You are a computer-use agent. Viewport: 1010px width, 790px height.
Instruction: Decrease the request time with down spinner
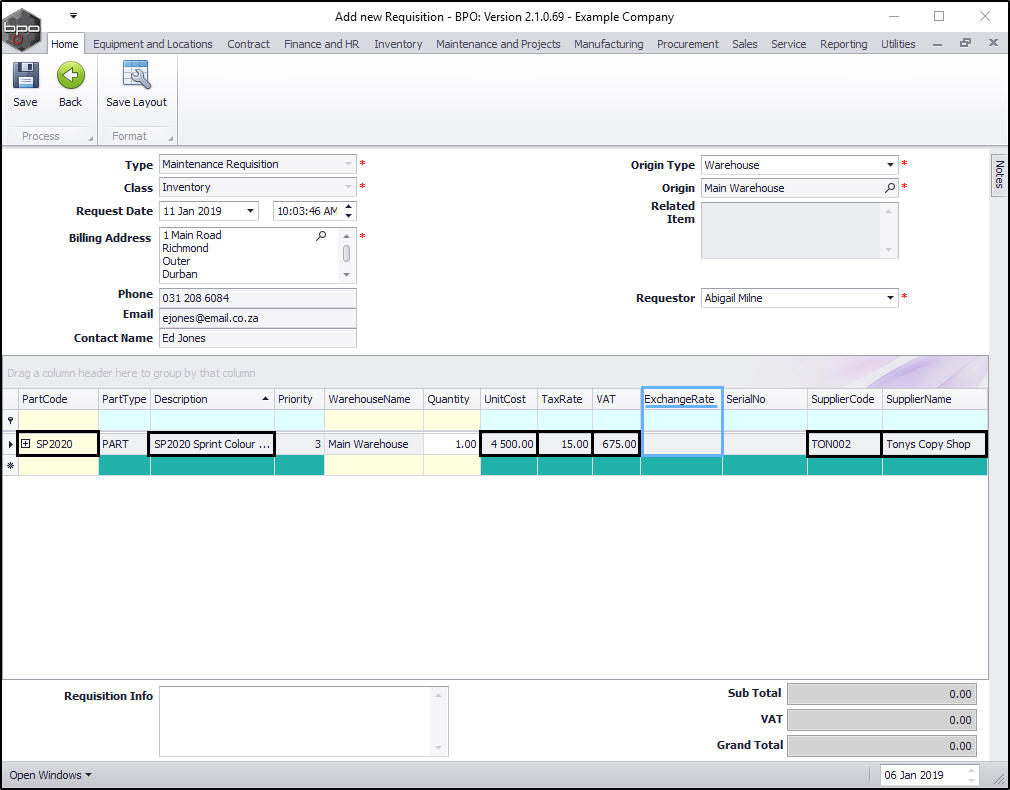click(348, 215)
